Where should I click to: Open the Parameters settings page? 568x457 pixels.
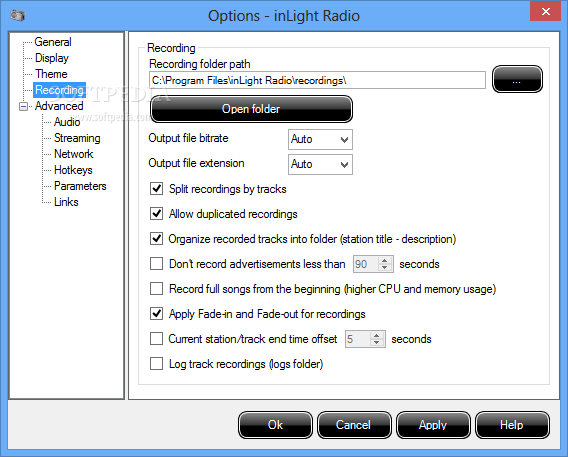80,186
